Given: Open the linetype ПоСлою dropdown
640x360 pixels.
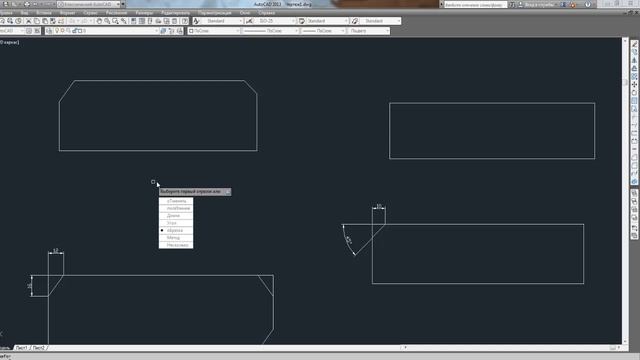Looking at the screenshot, I should tap(271, 31).
